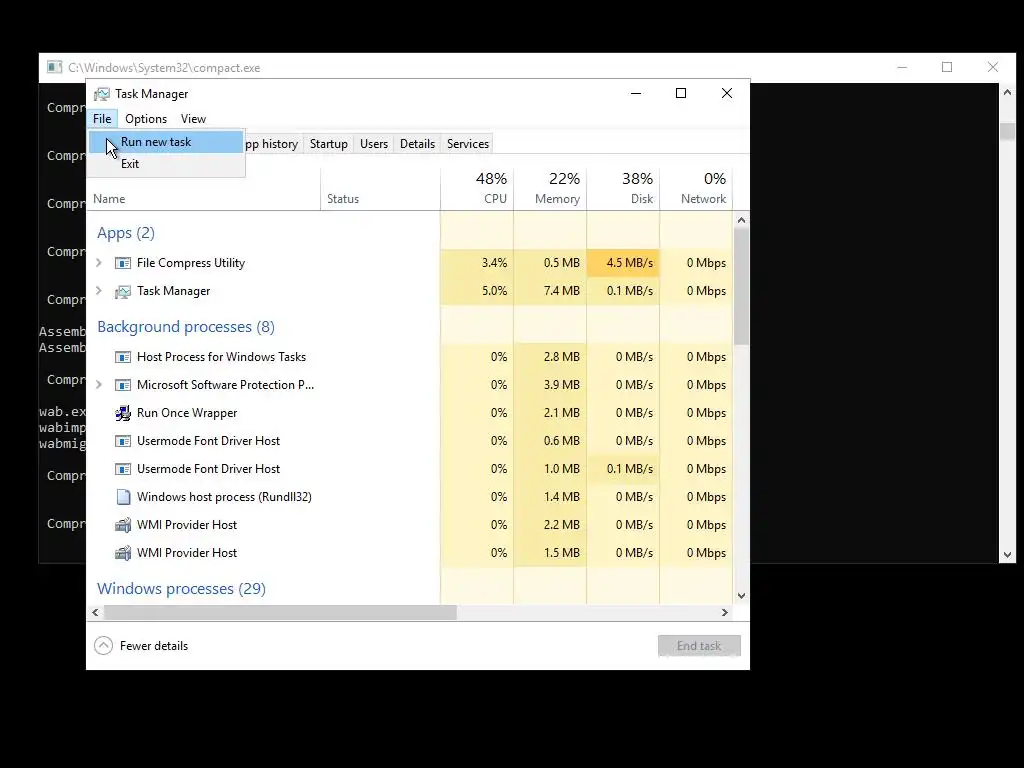
Task: Click the Task Manager title bar icon
Action: [102, 94]
